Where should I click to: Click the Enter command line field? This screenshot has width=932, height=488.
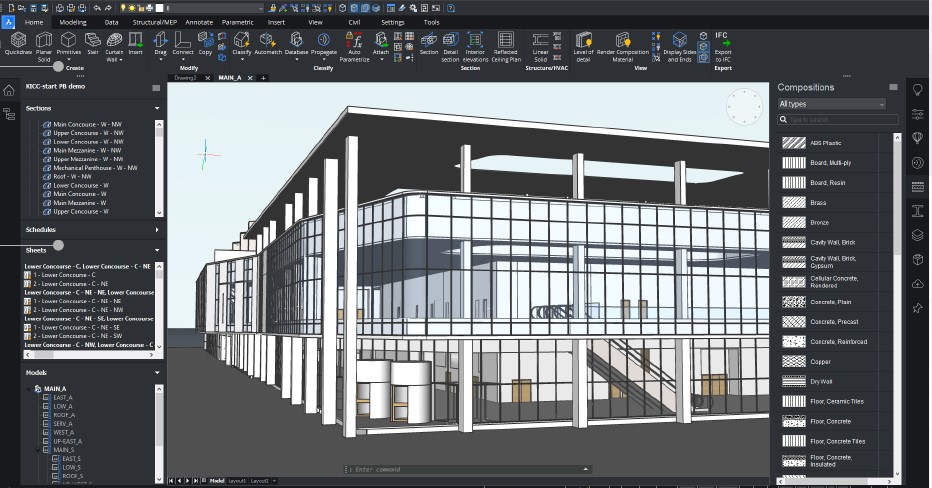pyautogui.click(x=467, y=470)
